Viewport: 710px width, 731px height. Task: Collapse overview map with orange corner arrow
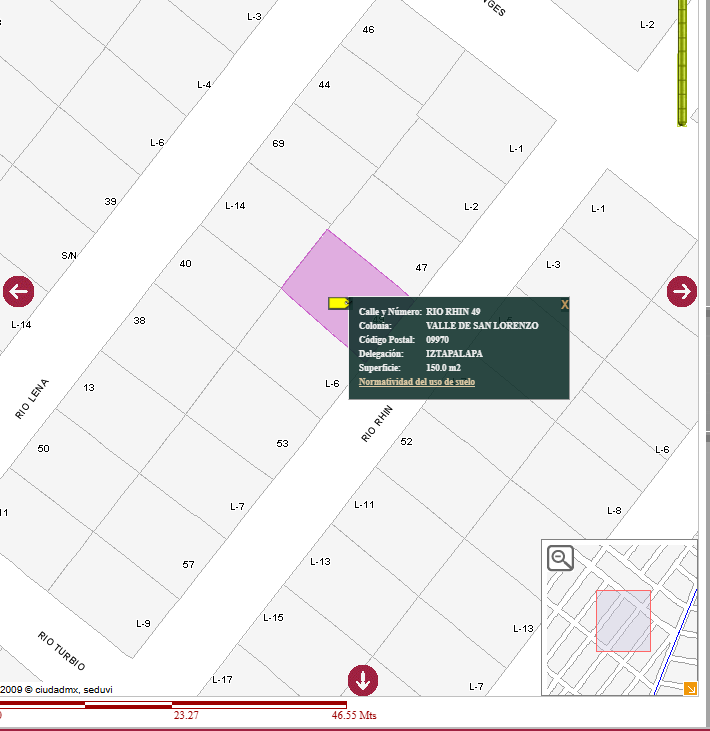point(690,689)
